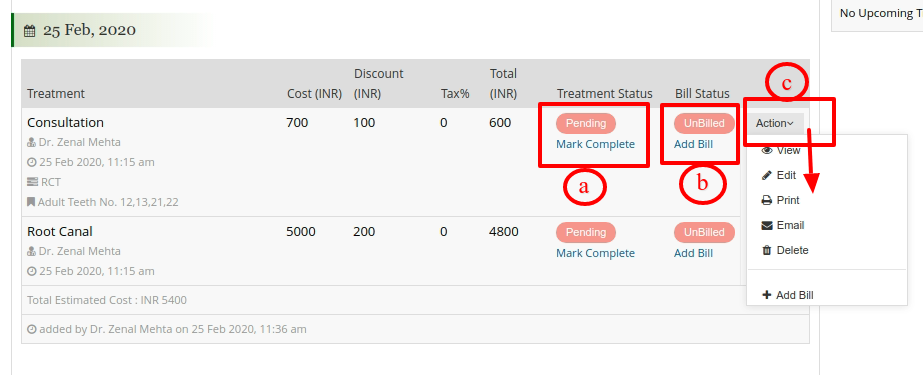Screen dimensions: 923x375
Task: Click the pencil icon for Edit
Action: point(766,175)
